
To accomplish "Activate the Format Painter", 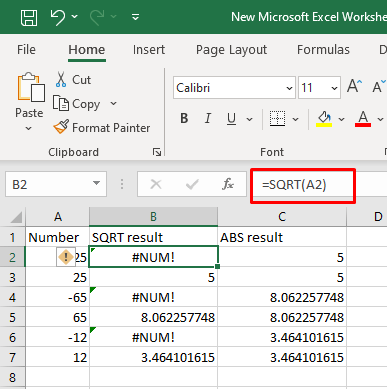I will [x=102, y=128].
